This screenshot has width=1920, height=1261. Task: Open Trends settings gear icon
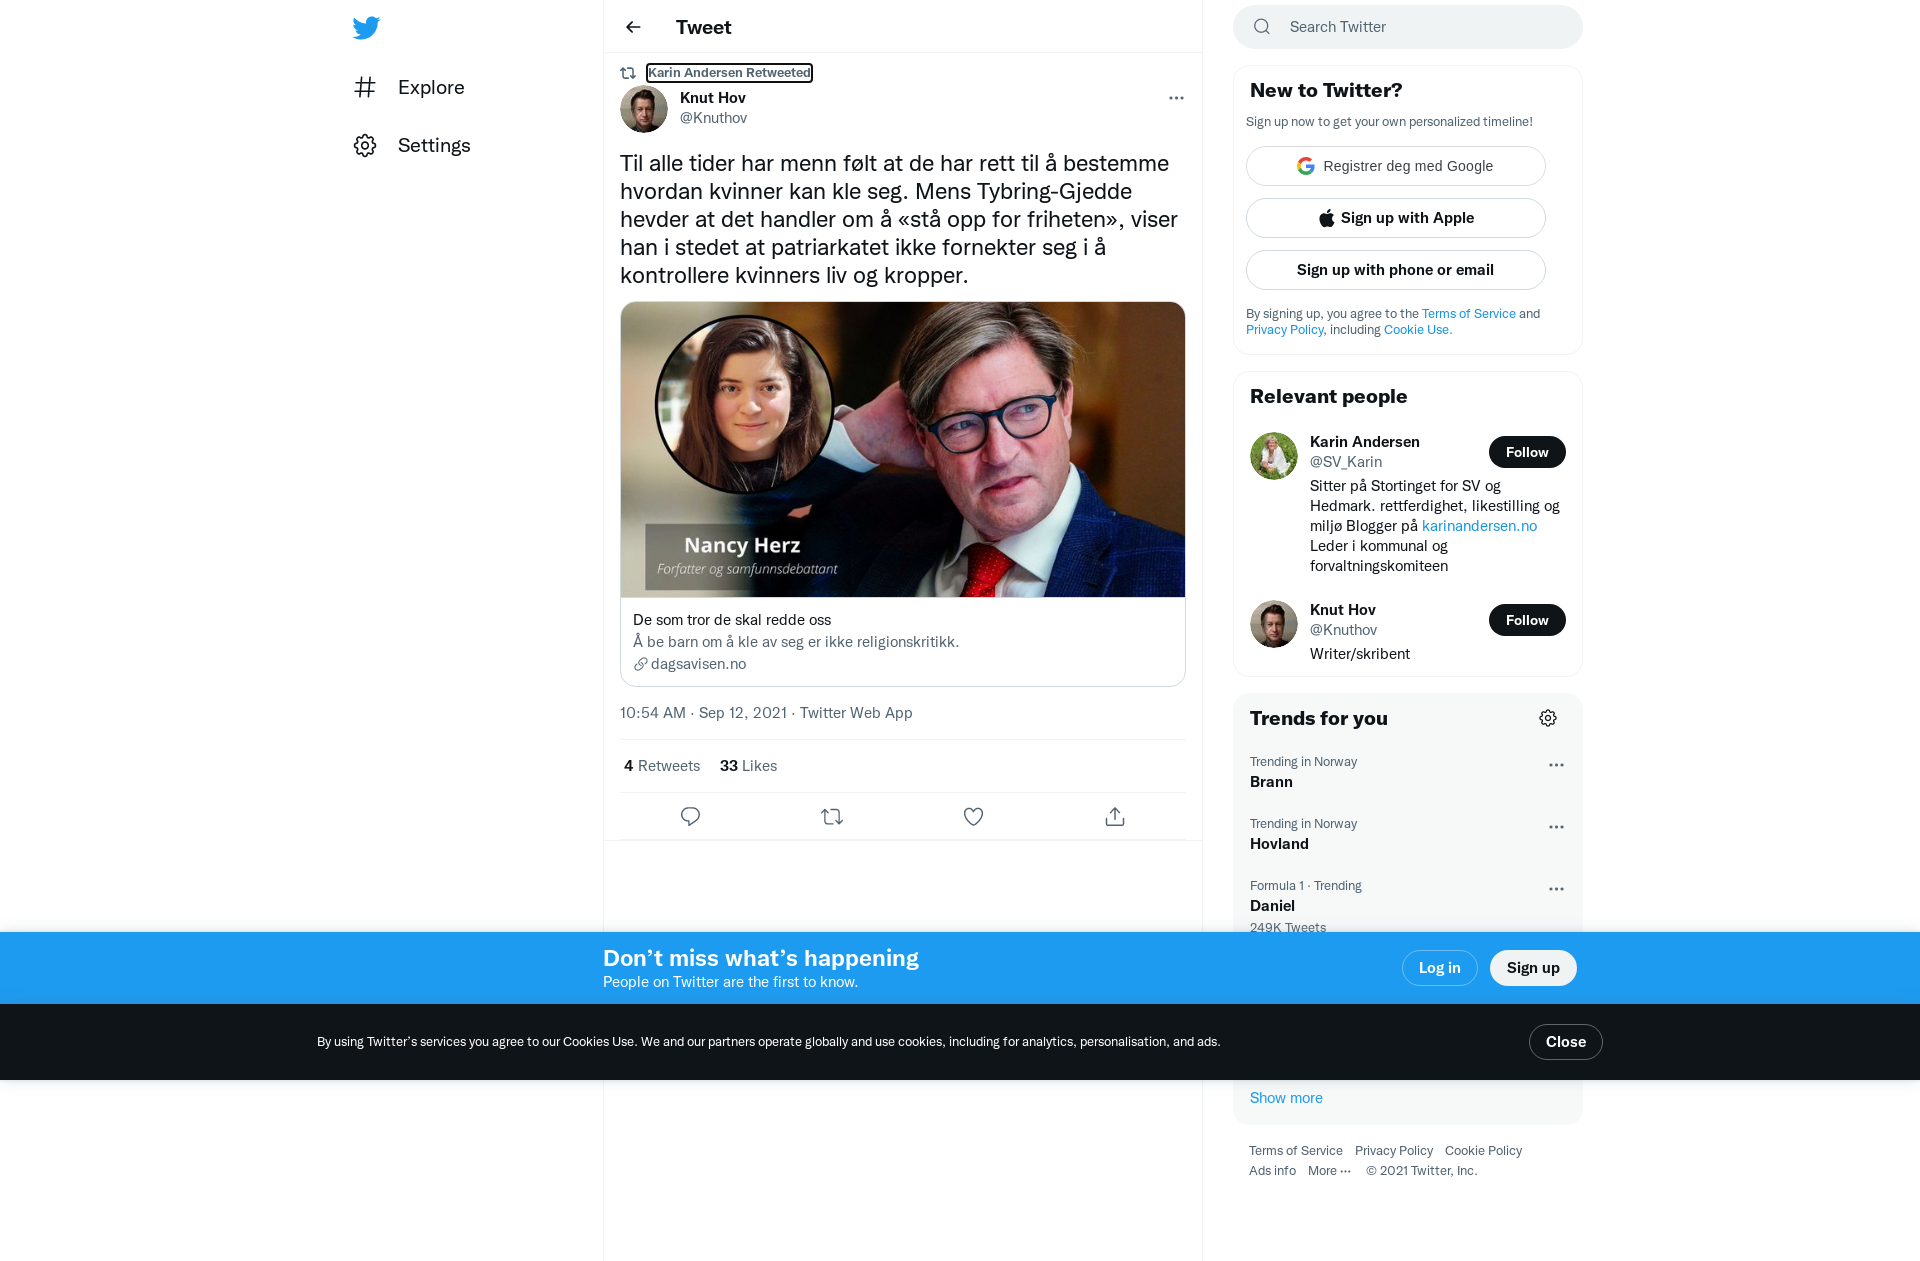(1548, 718)
